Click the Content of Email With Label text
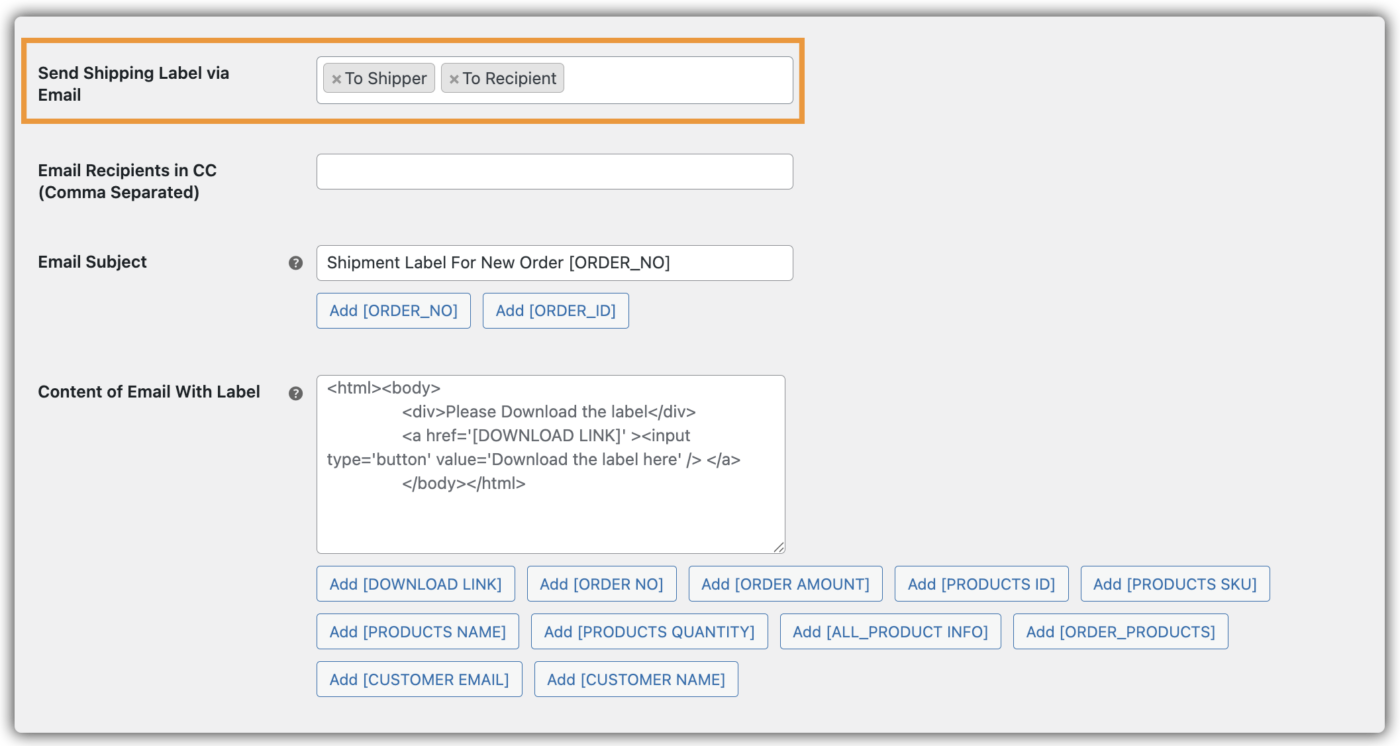Image resolution: width=1400 pixels, height=746 pixels. pyautogui.click(x=149, y=392)
